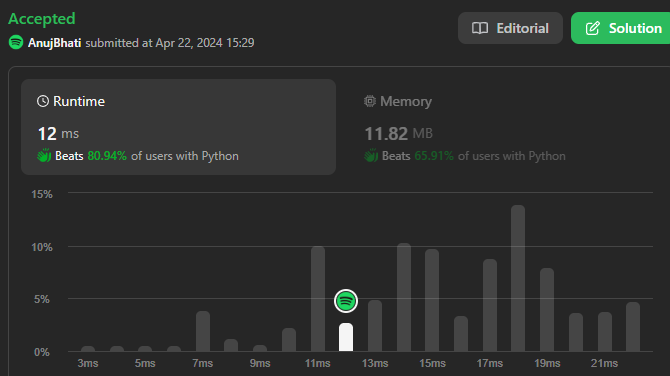Click the 7ms bar in the chart

click(203, 331)
